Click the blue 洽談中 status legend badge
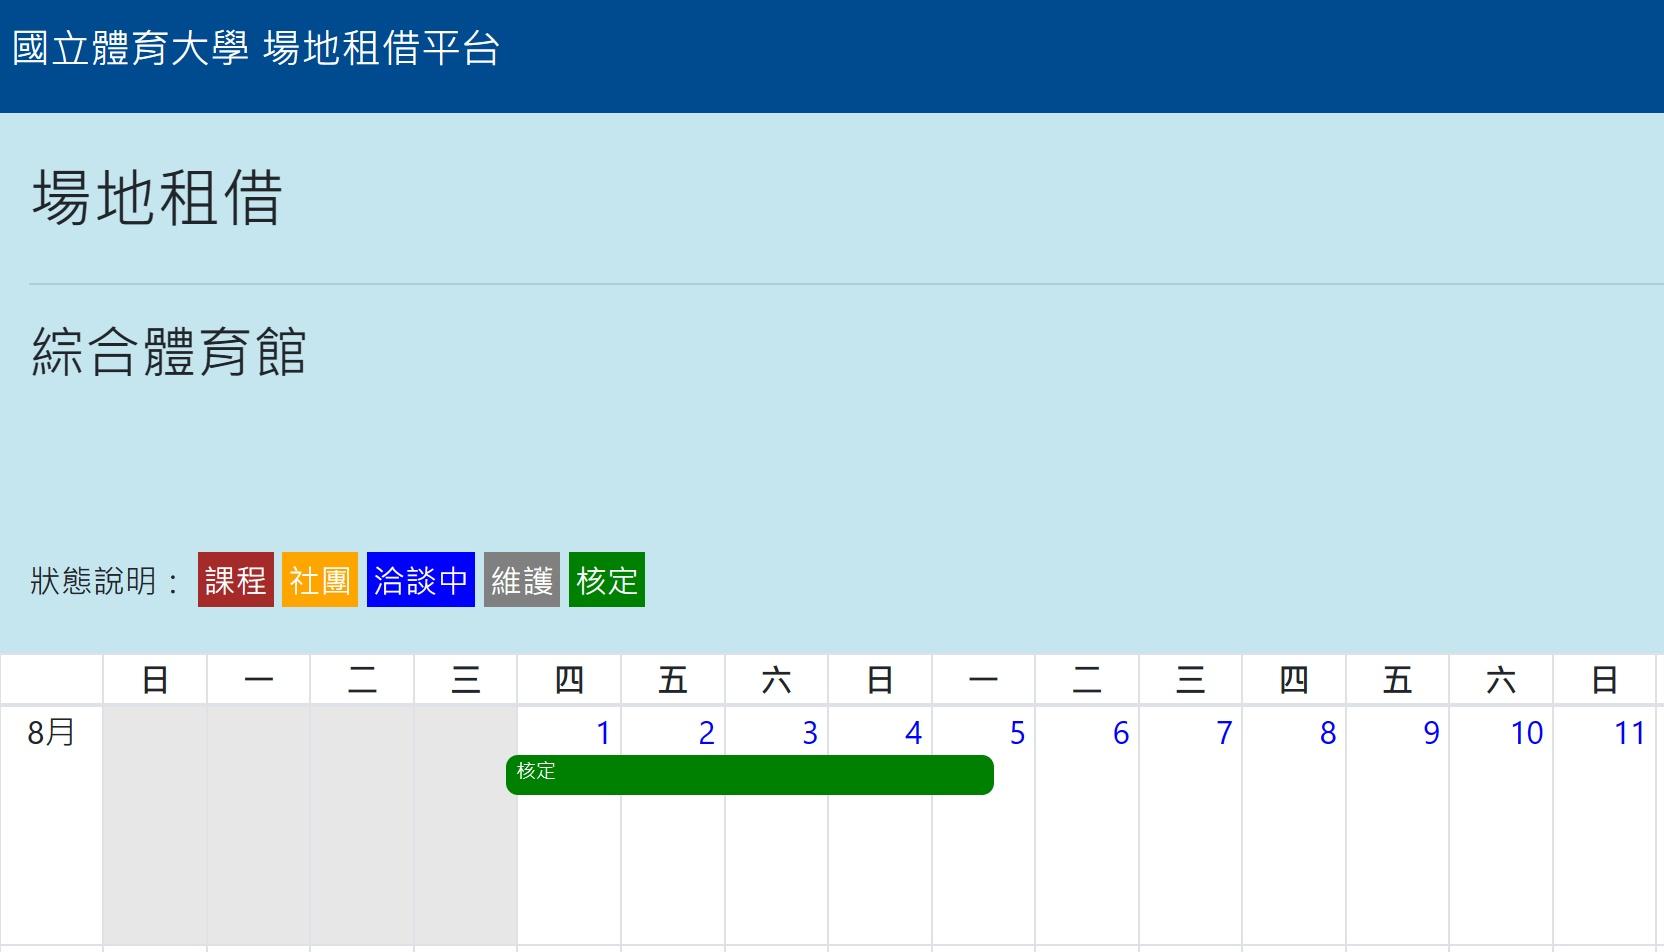 pos(421,580)
